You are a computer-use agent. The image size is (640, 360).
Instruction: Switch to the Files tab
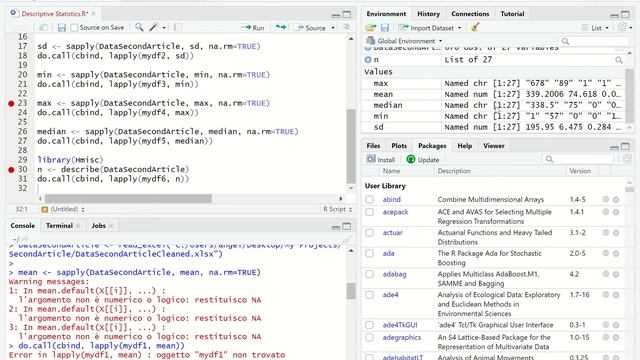point(373,146)
